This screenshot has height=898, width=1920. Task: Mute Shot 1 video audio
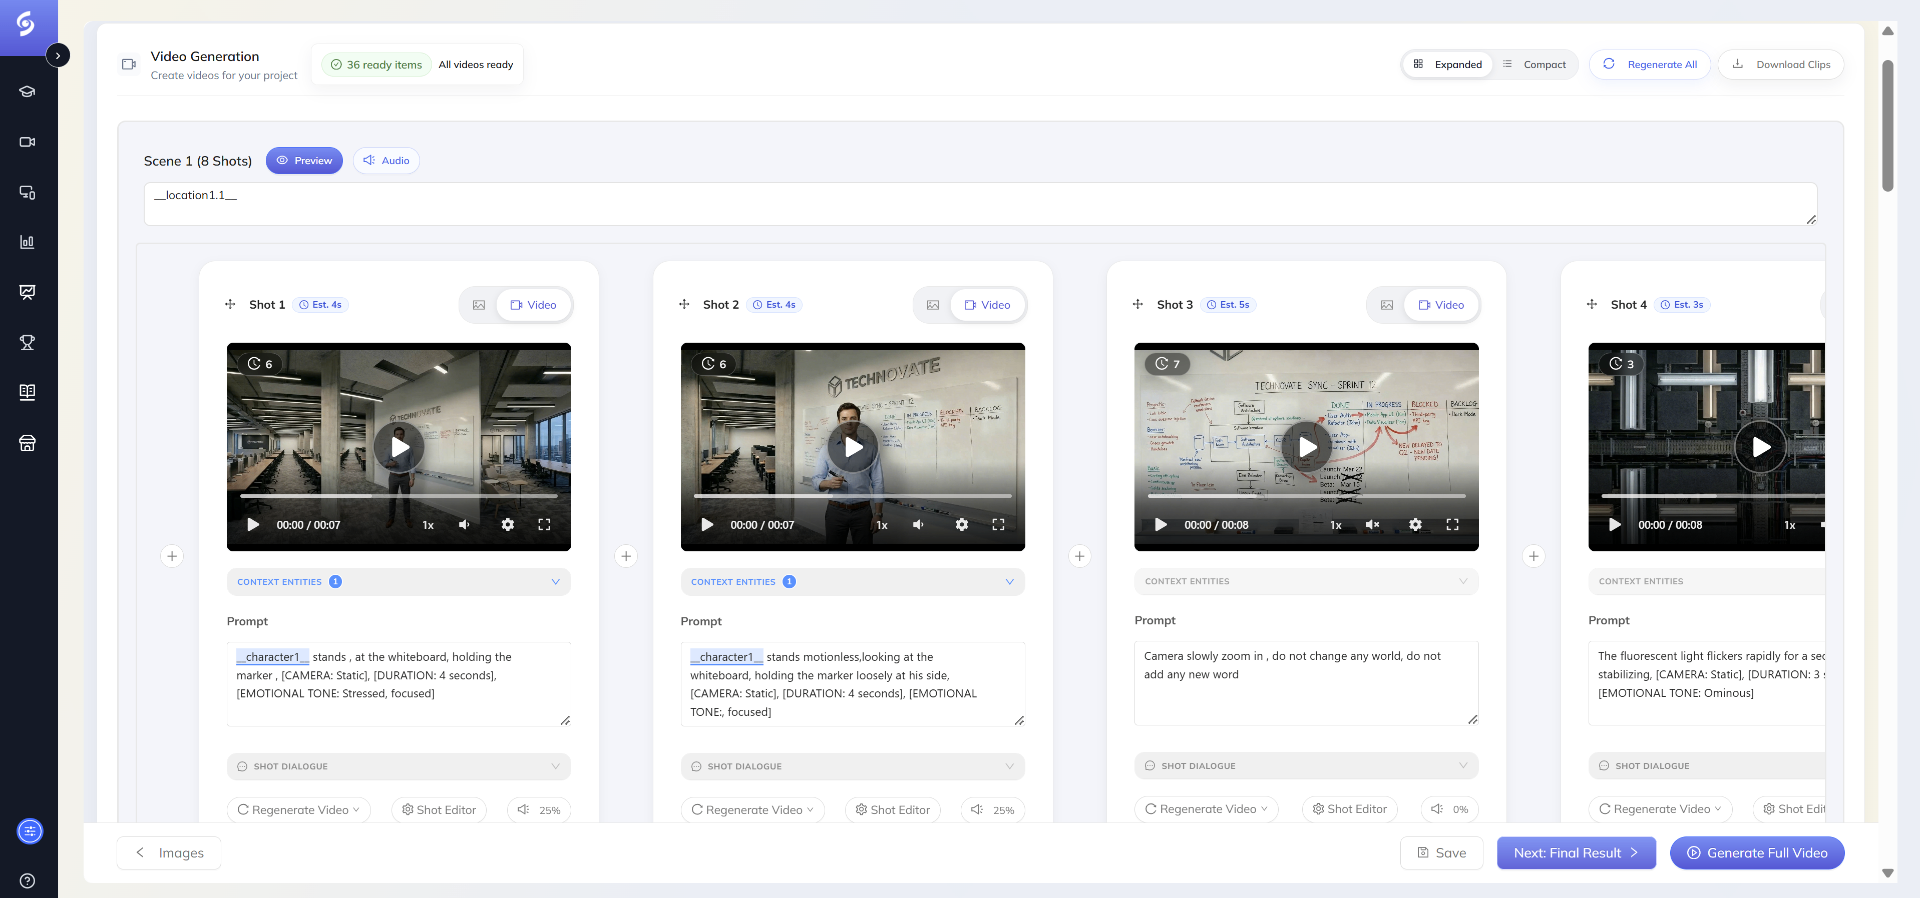click(465, 524)
